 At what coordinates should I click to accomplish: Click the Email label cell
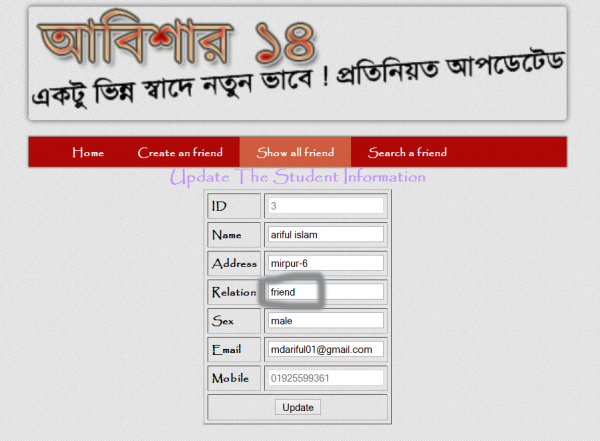[x=234, y=350]
